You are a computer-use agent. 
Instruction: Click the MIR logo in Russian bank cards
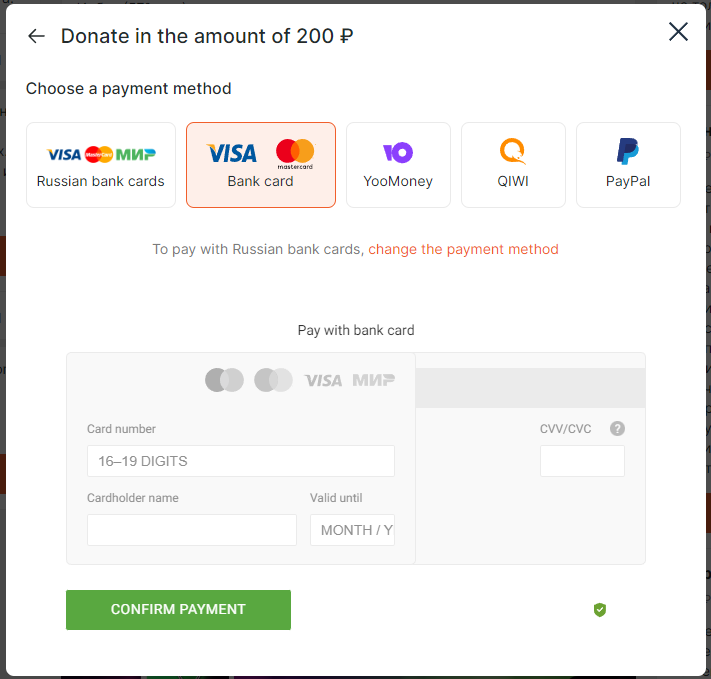[136, 155]
